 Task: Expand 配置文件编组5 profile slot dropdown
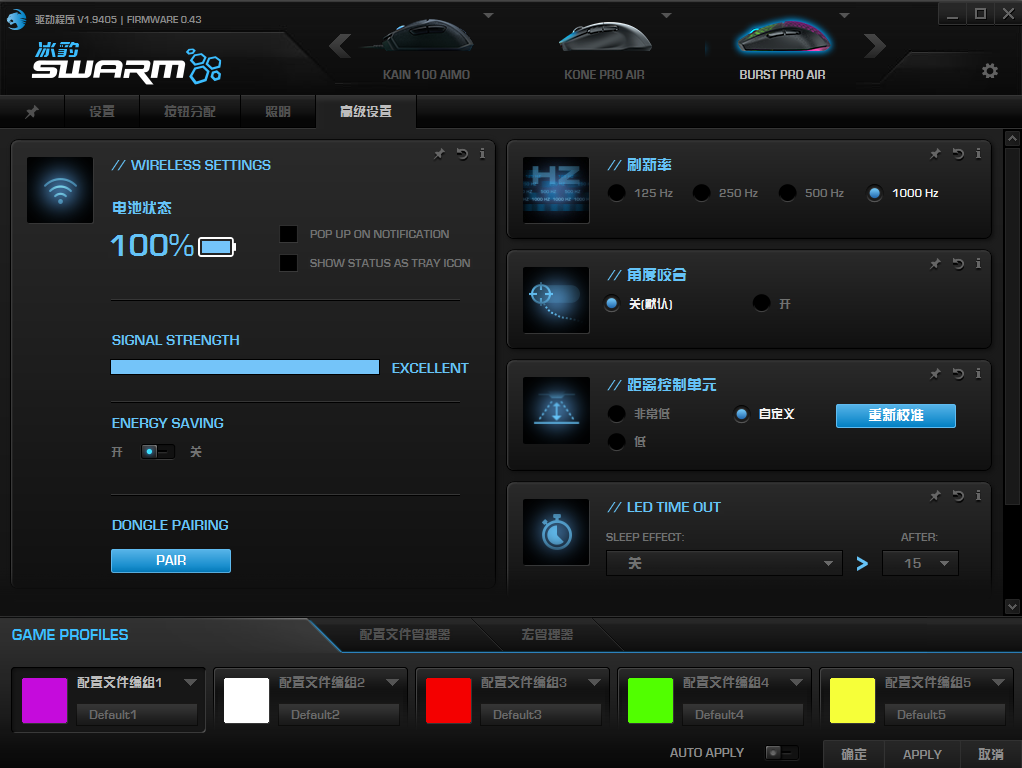pos(999,682)
